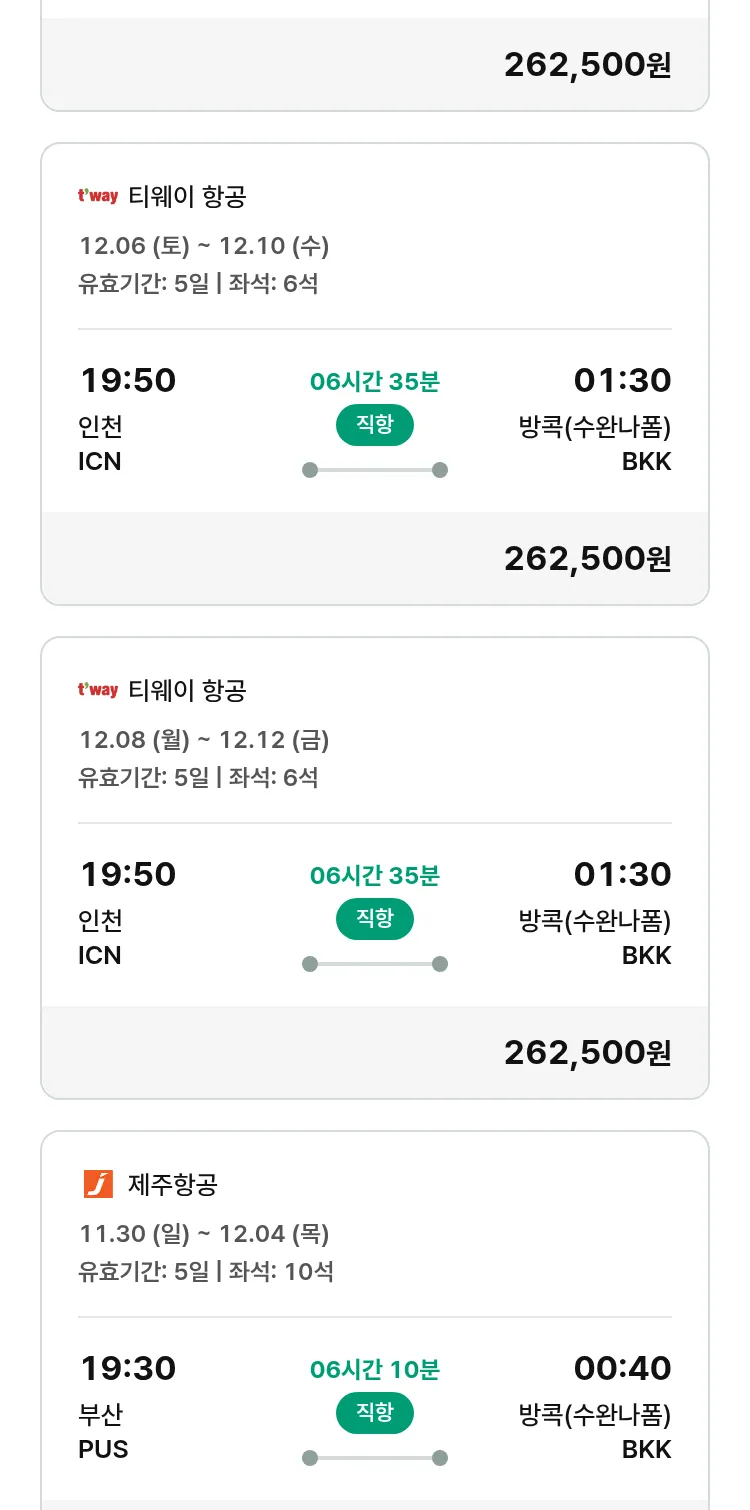This screenshot has width=750, height=1510.
Task: Open the 12.08 (월) ~ 12.12 (금) date range
Action: [x=204, y=740]
